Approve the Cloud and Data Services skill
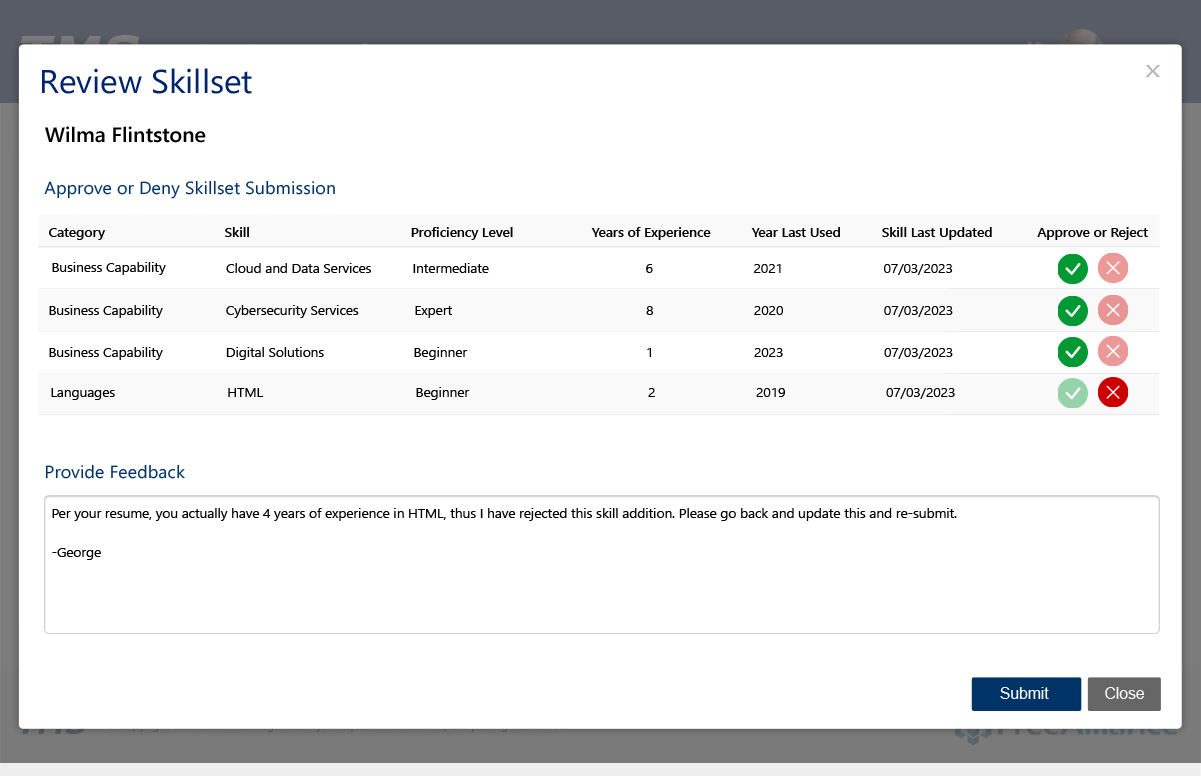Image resolution: width=1201 pixels, height=777 pixels. (x=1072, y=269)
